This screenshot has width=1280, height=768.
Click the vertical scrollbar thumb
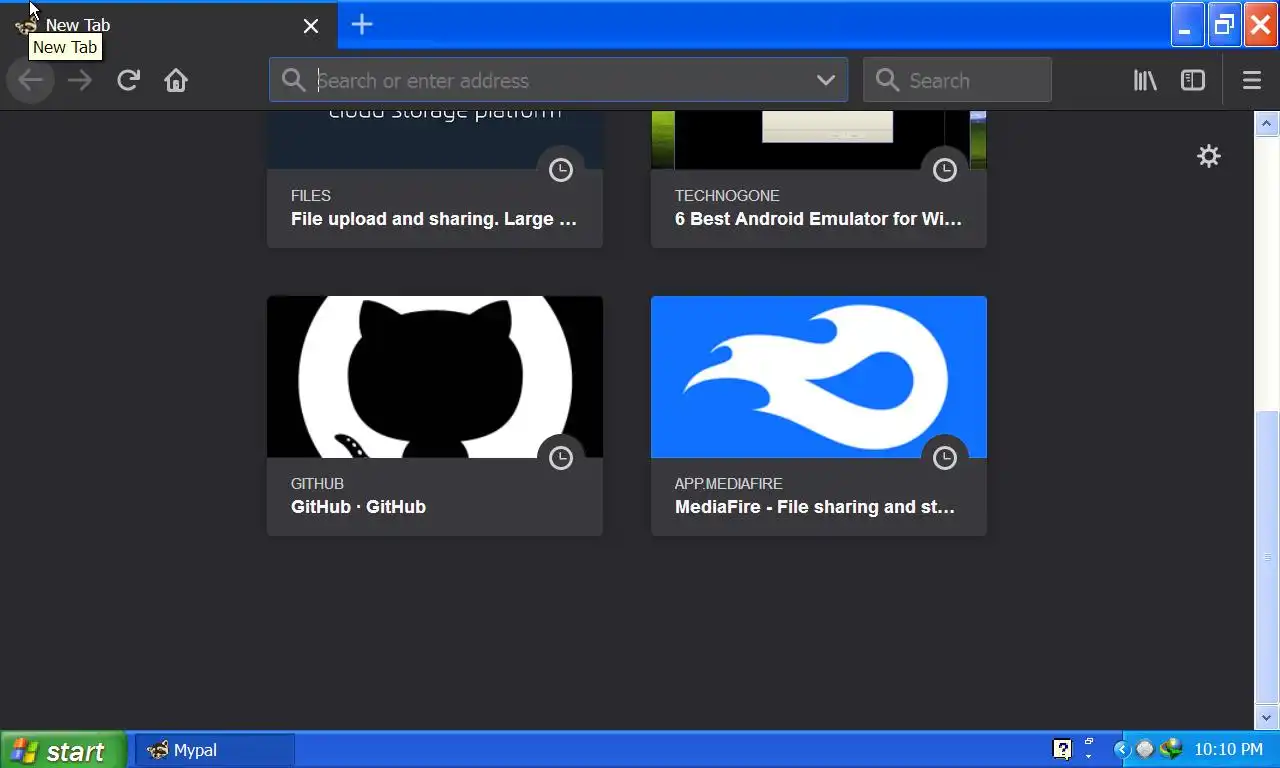1267,557
